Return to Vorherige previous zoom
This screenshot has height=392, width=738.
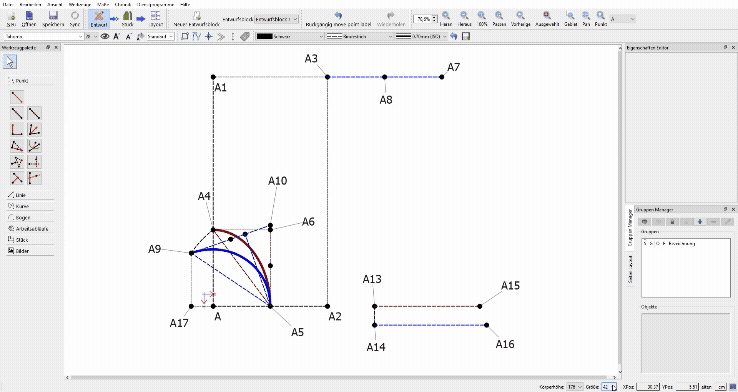click(521, 18)
